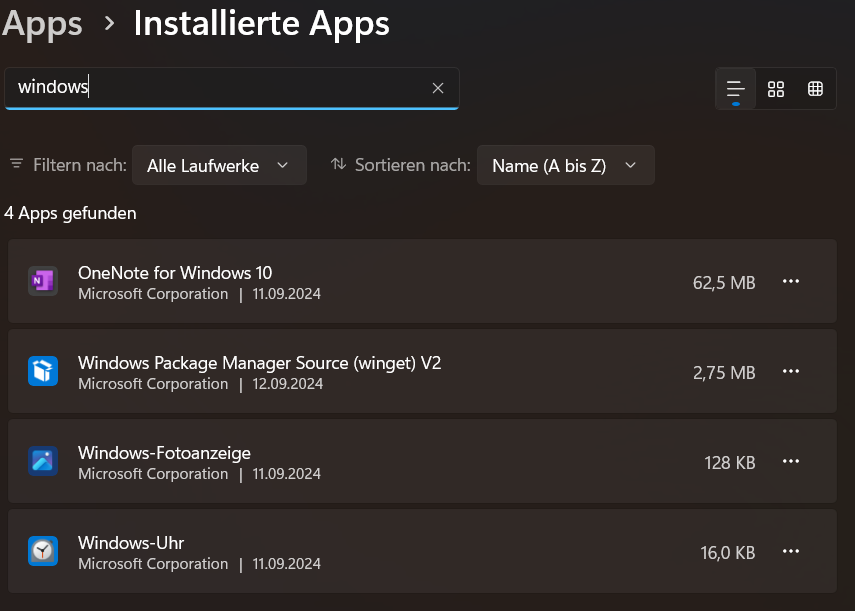The height and width of the screenshot is (611, 855).
Task: Switch to list view layout
Action: tap(736, 89)
